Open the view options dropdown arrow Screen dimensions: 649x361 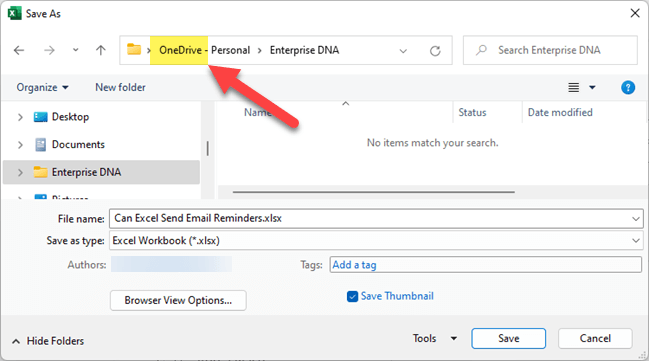592,87
